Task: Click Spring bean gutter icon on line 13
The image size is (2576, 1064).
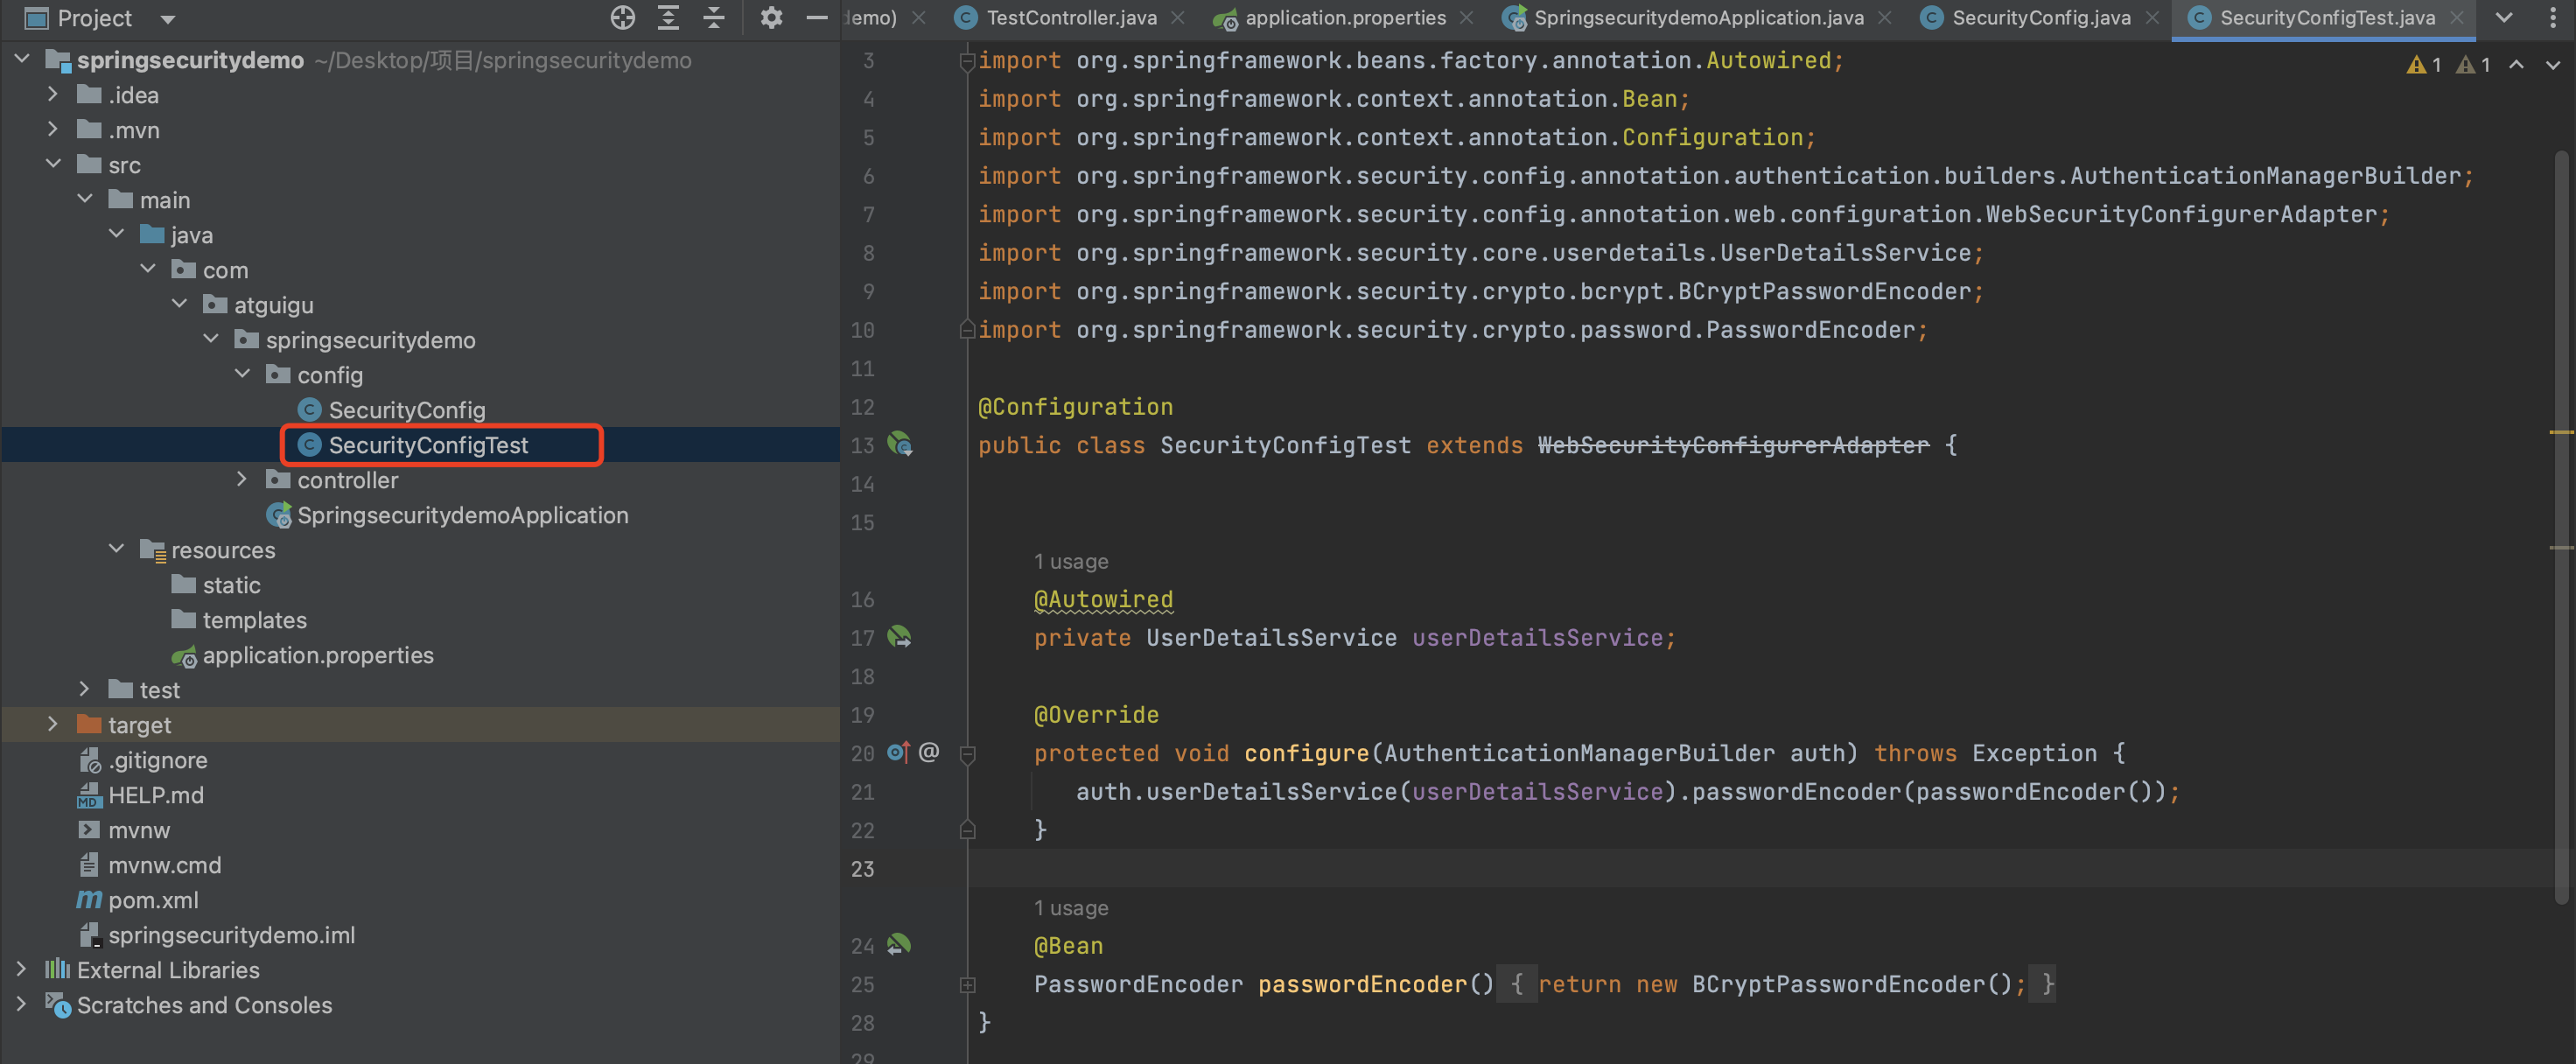Action: pos(899,444)
